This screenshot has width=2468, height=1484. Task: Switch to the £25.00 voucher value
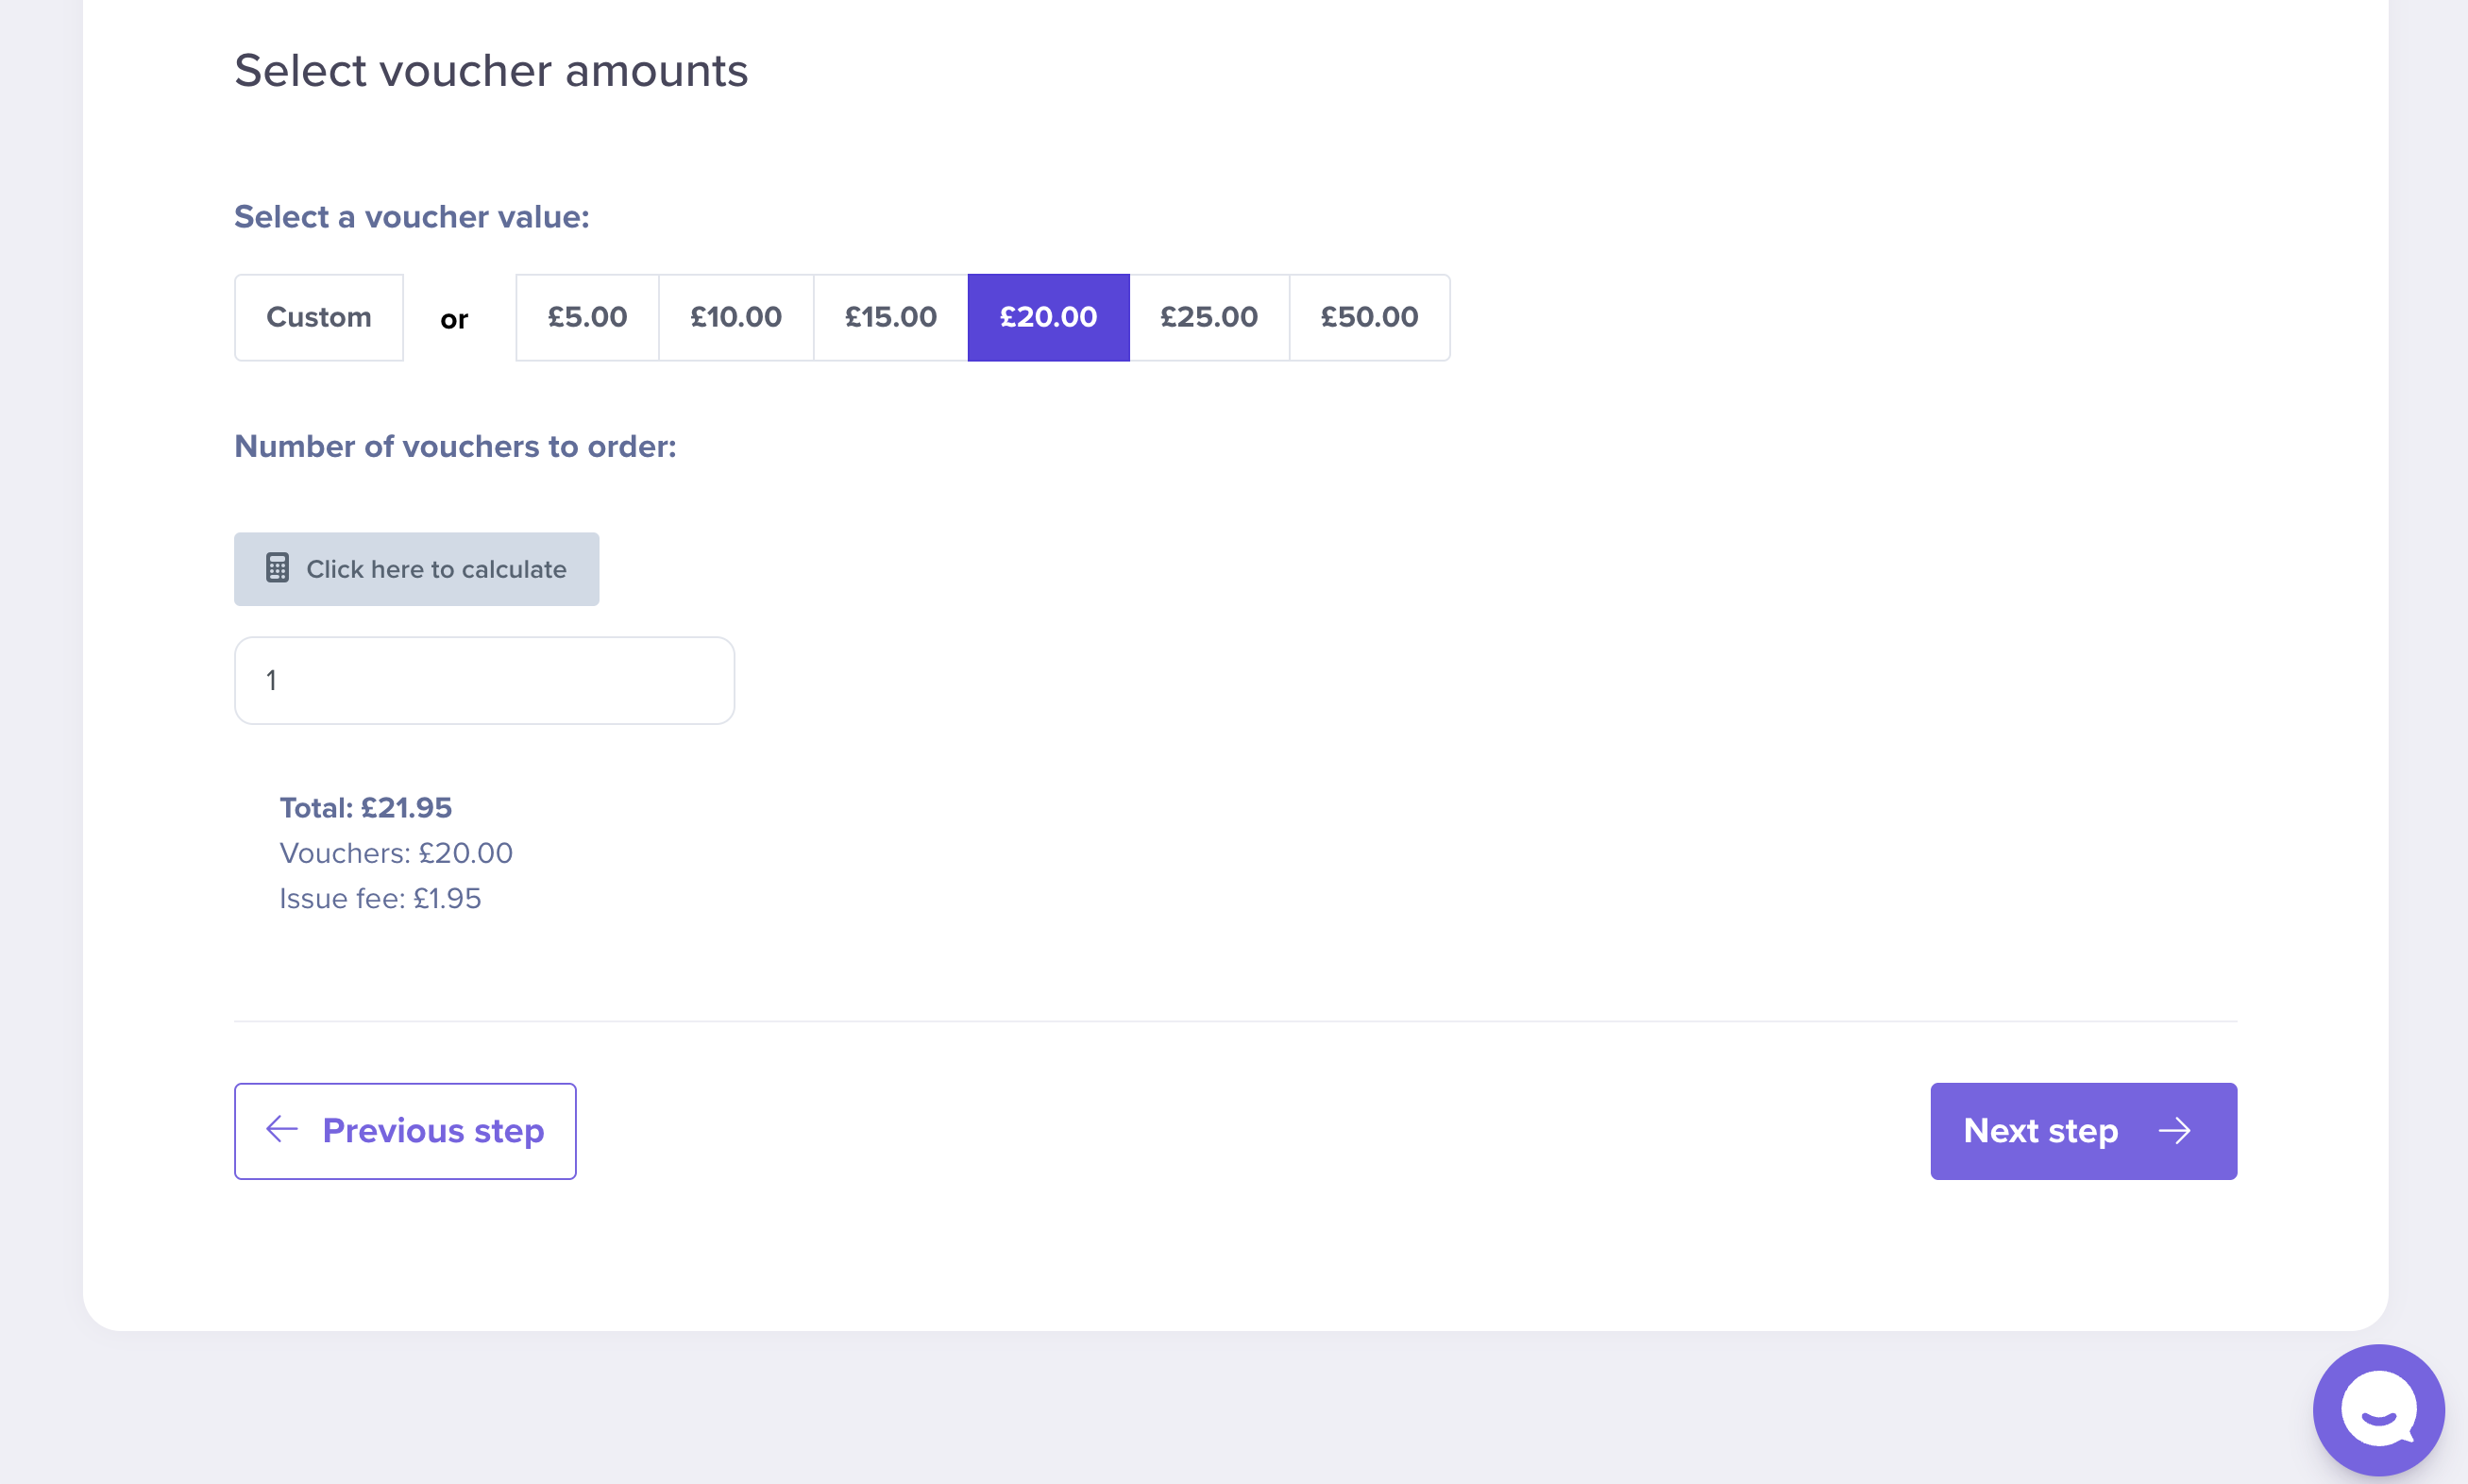point(1208,317)
